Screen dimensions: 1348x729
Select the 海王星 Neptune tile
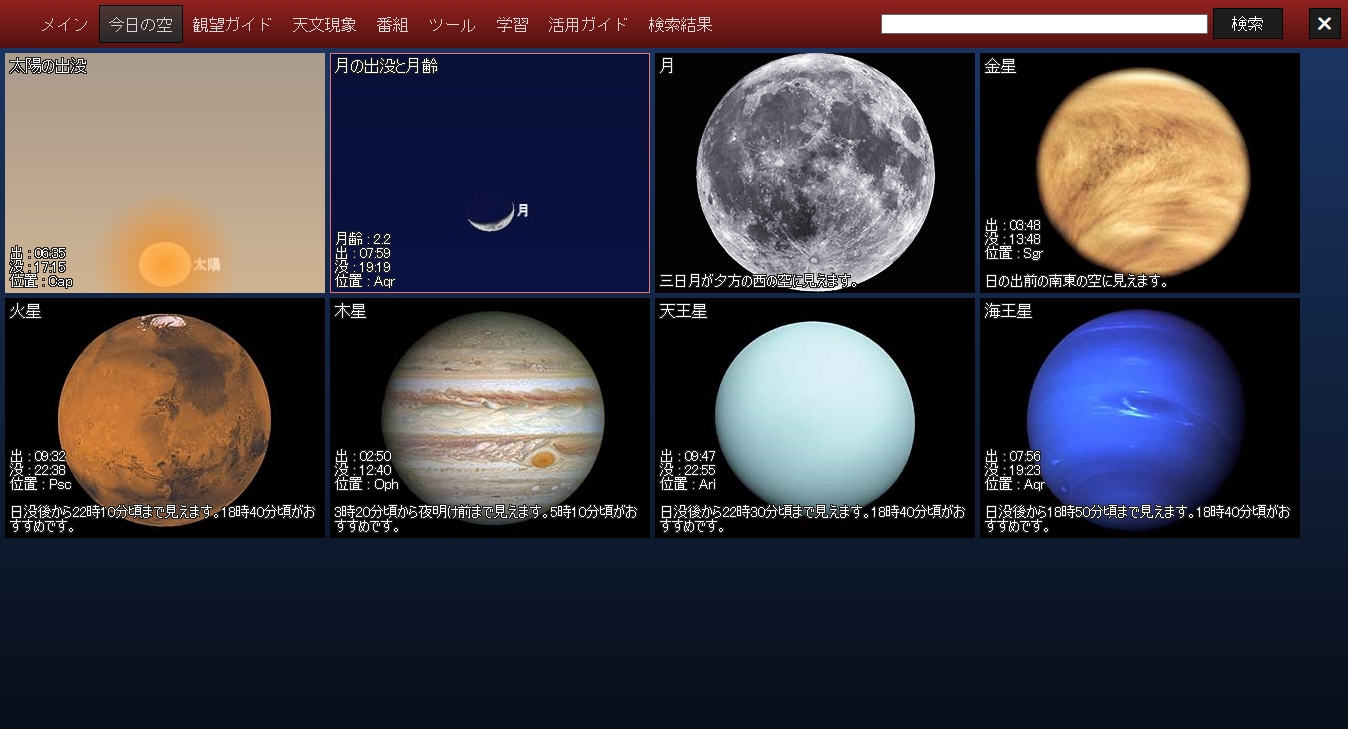tap(1140, 418)
